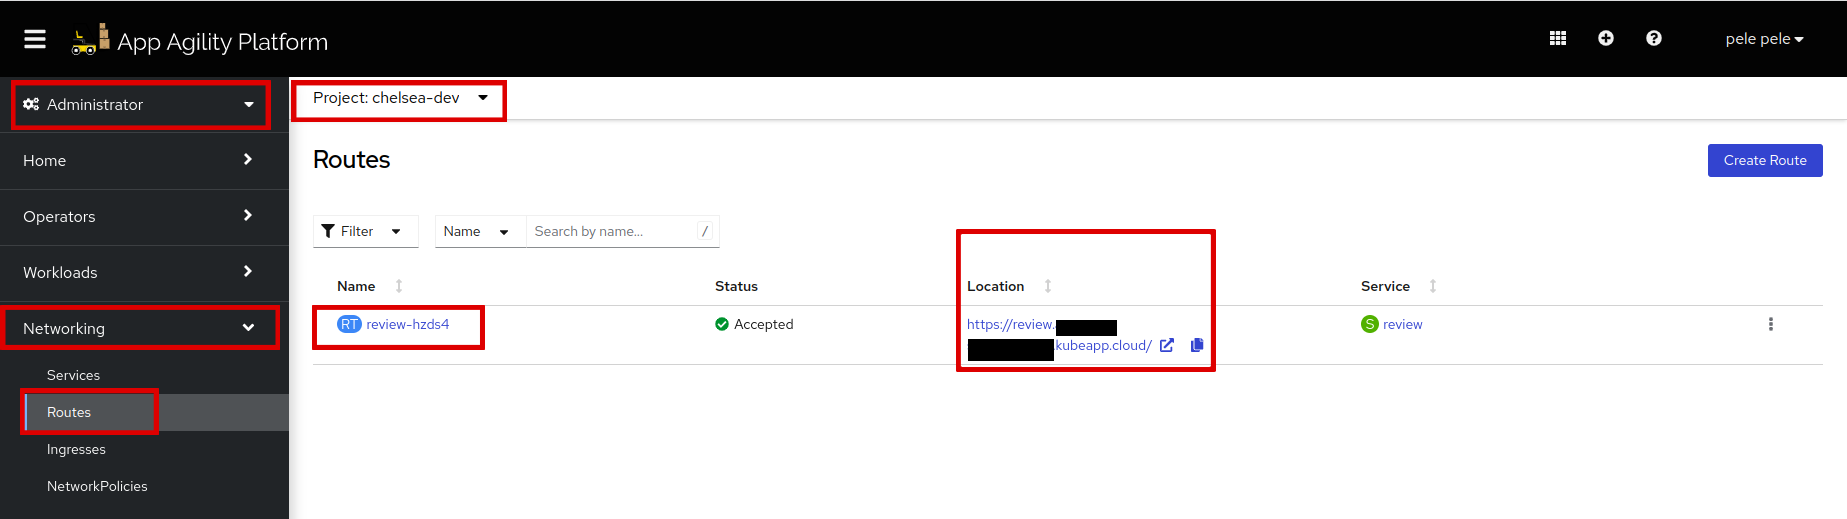Expand the Workloads navigation section

(140, 272)
